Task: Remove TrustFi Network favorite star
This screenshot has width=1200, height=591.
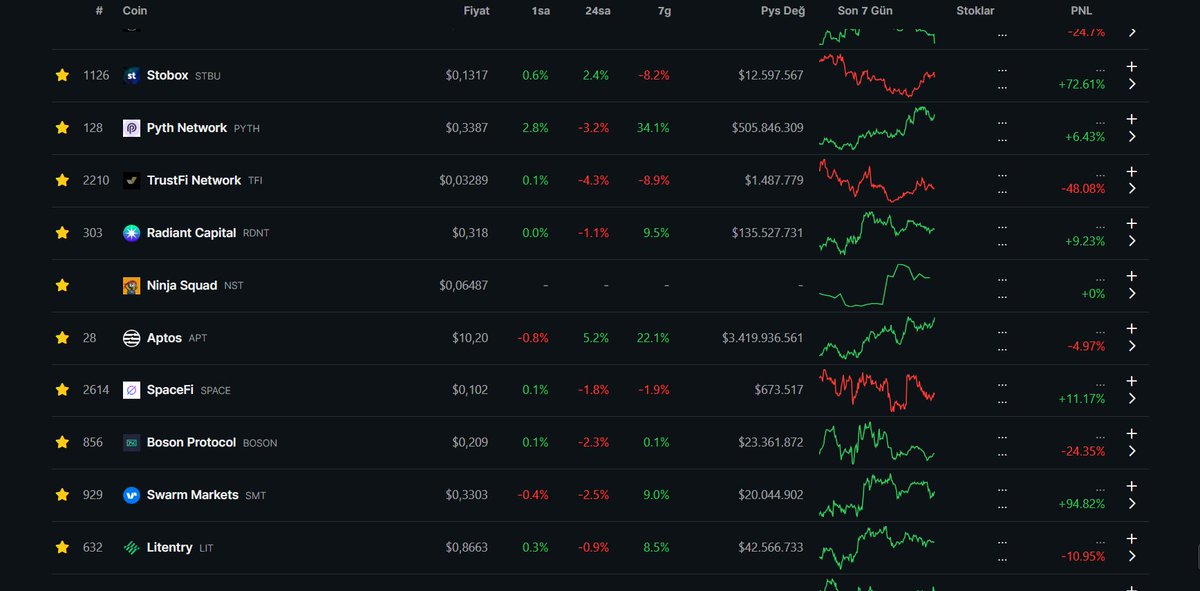Action: point(62,180)
